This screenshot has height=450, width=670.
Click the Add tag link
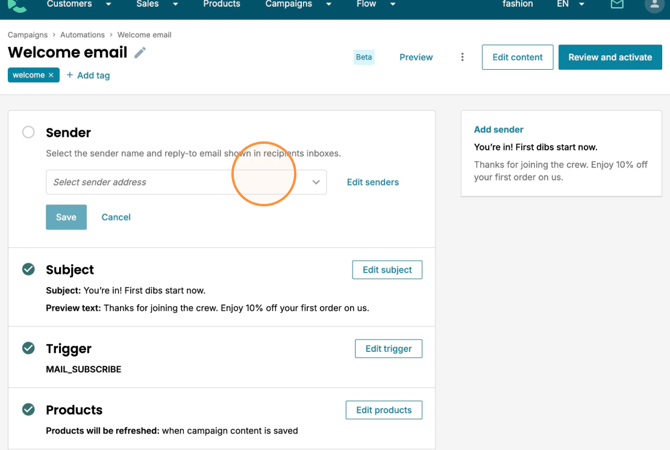click(88, 75)
